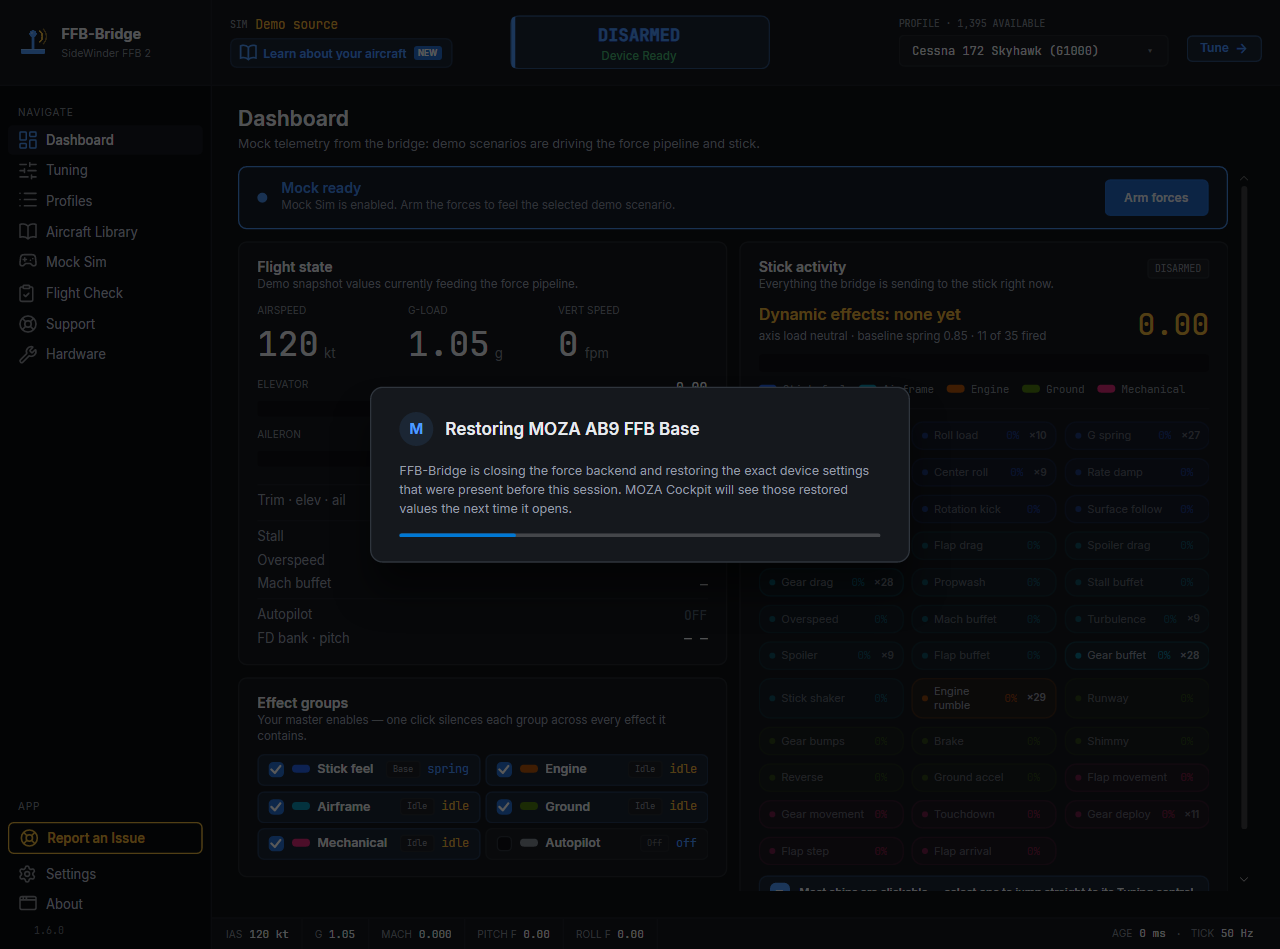Click the '1.05 g' G-load readout
The width and height of the screenshot is (1280, 949).
click(455, 345)
